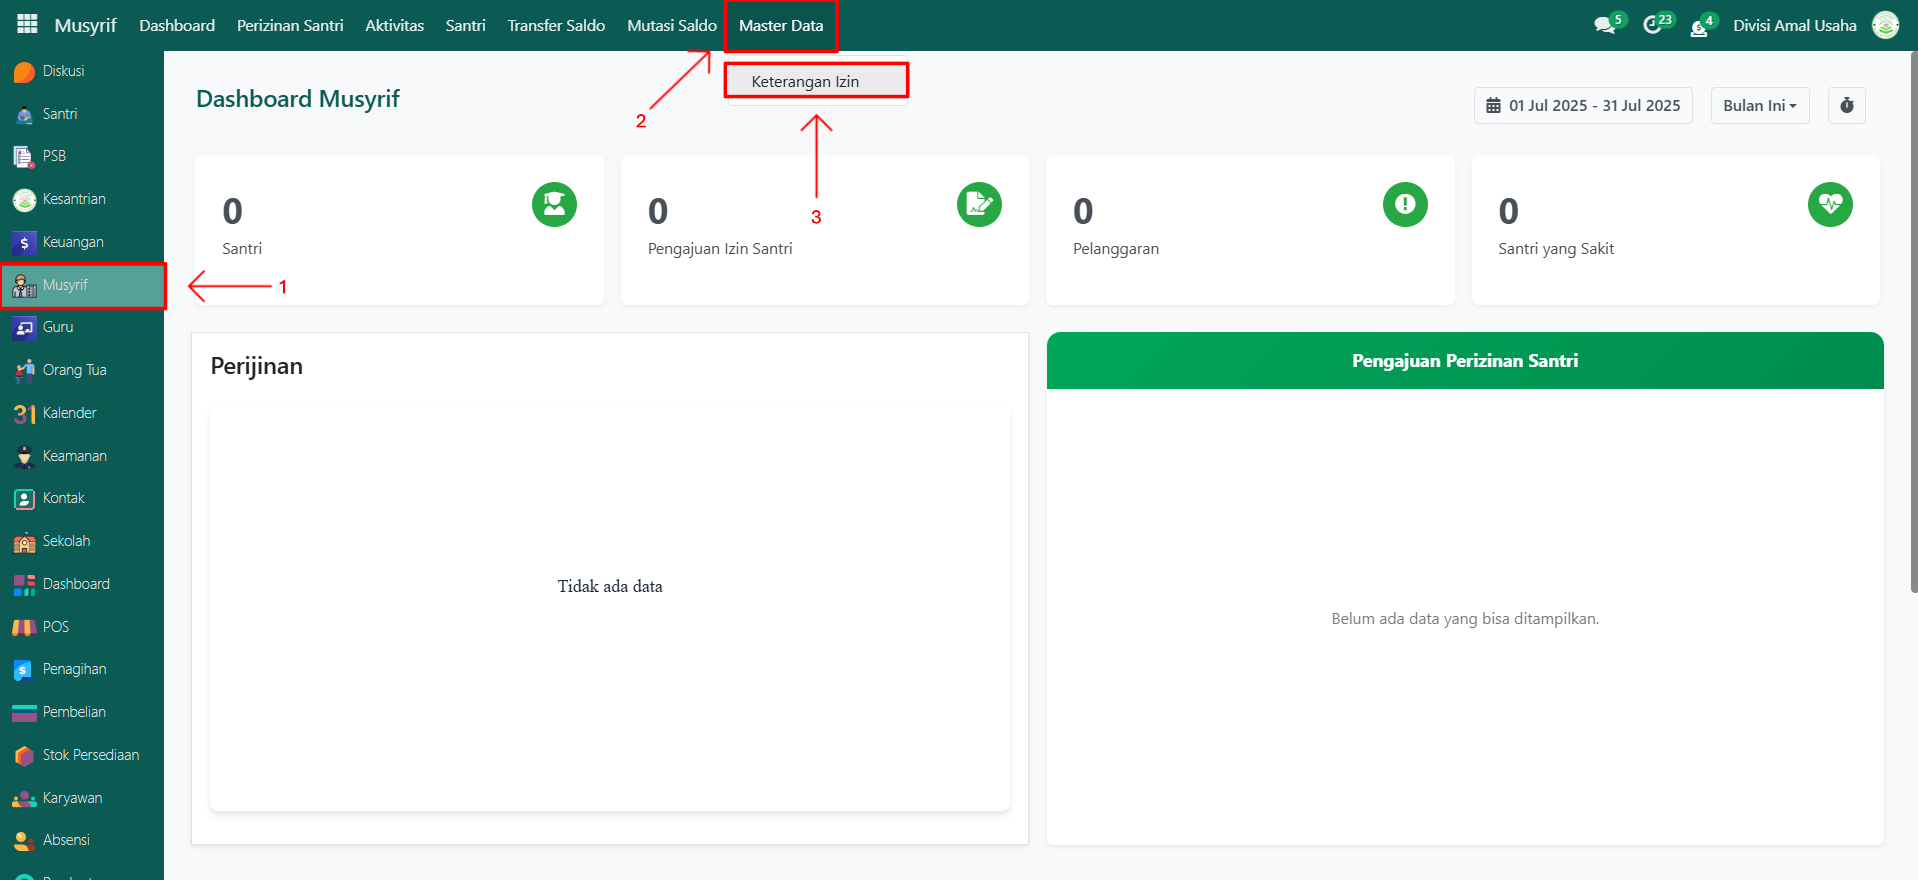Open the Kalender app in sidebar
The height and width of the screenshot is (880, 1918).
click(69, 413)
